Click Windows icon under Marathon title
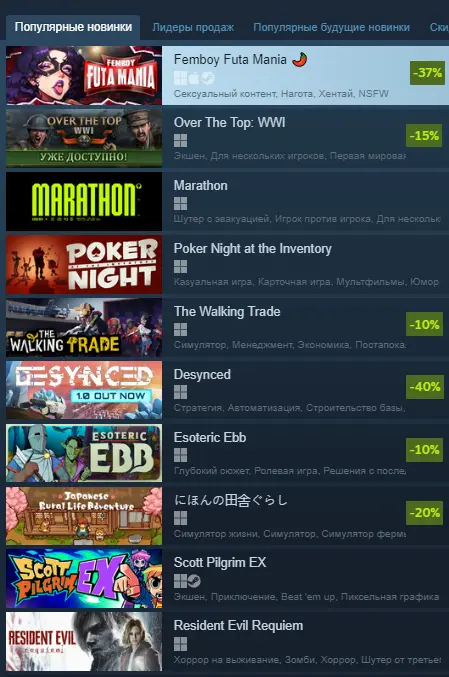Image resolution: width=449 pixels, height=677 pixels. [180, 203]
